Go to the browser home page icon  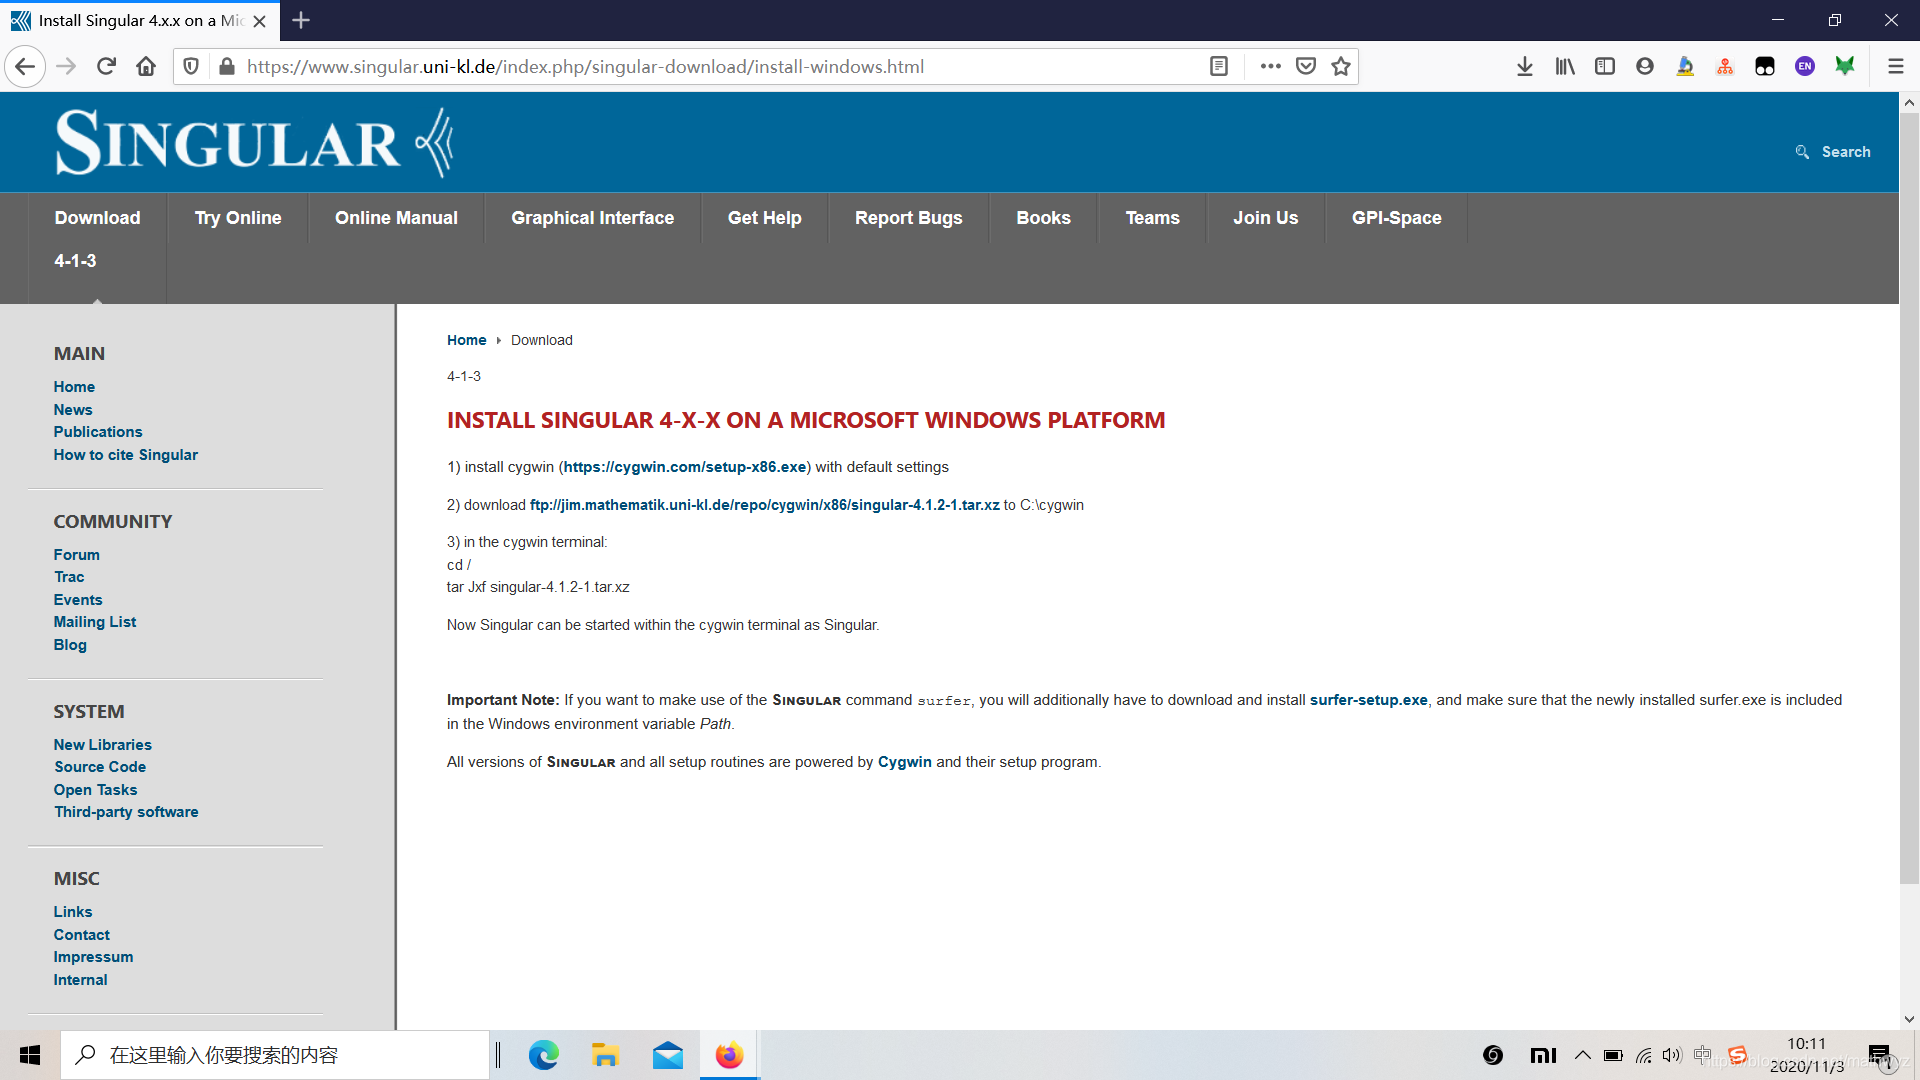(x=146, y=66)
